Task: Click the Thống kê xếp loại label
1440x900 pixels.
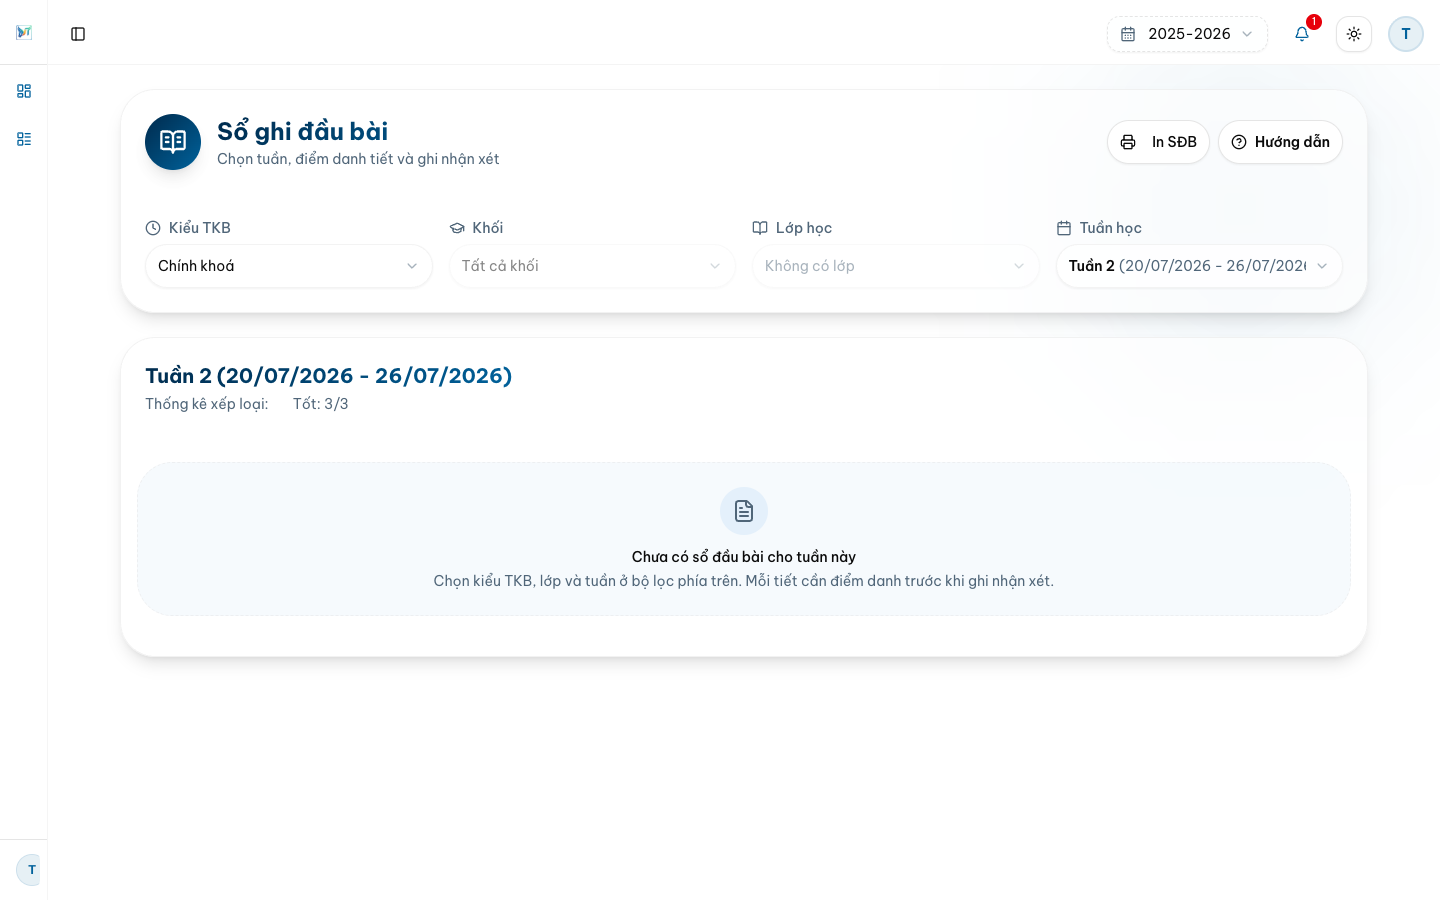Action: (207, 404)
